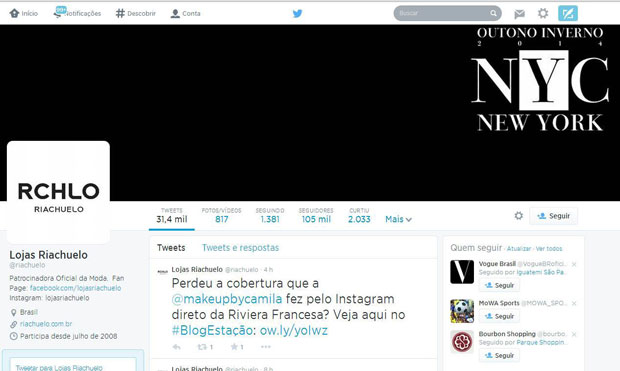
Task: Open Notificações in top bar
Action: [x=78, y=13]
